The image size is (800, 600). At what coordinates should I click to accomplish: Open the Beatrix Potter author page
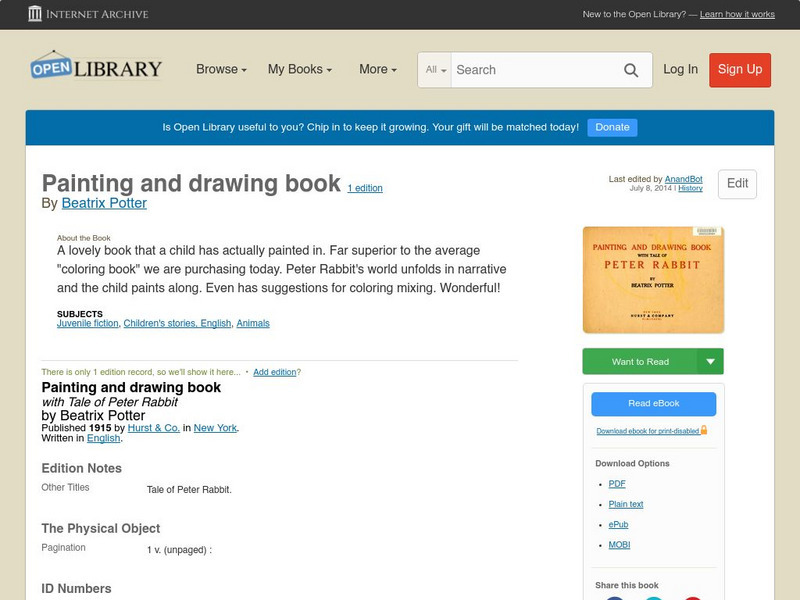[103, 202]
